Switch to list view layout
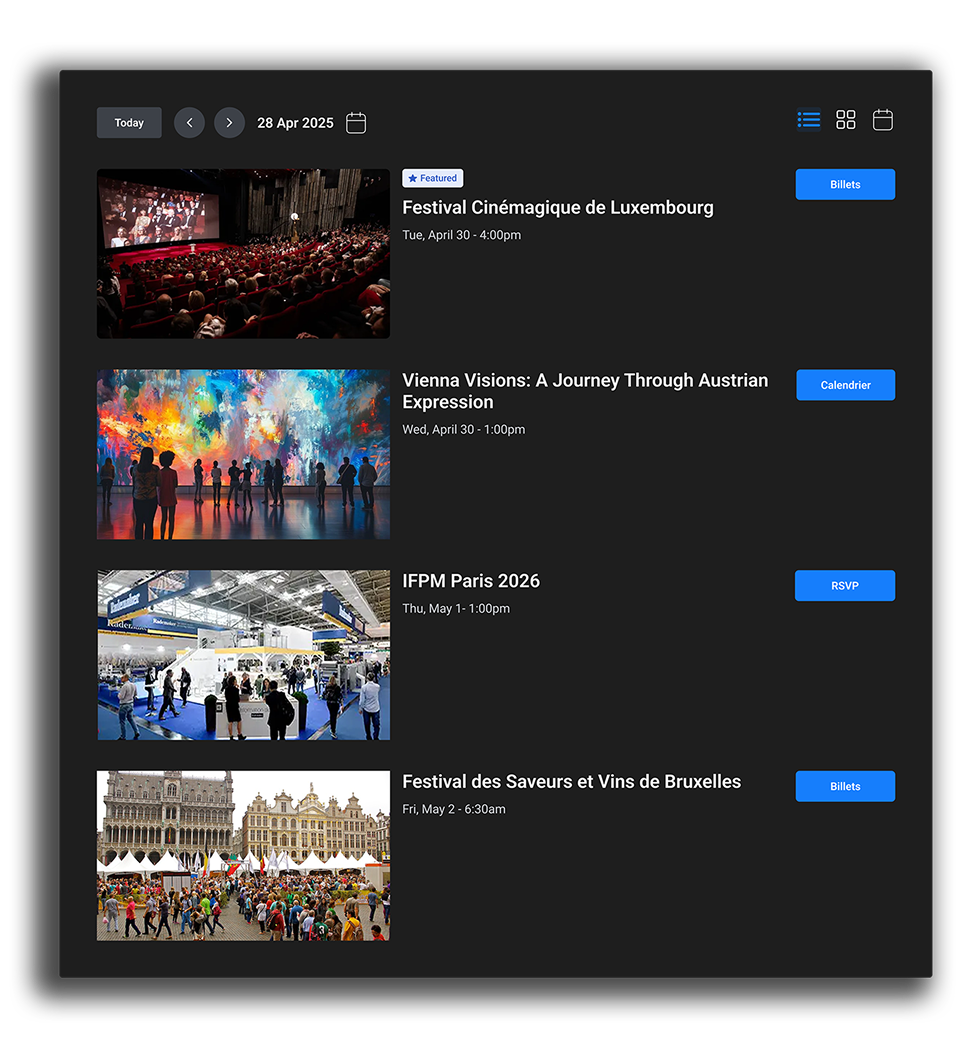This screenshot has height=1064, width=960. [809, 120]
